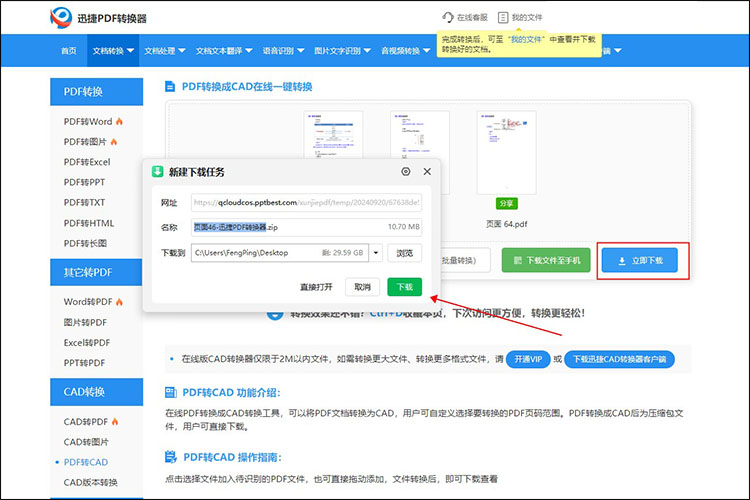Open CAD转PDF in sidebar
Image resolution: width=750 pixels, height=500 pixels.
click(86, 422)
